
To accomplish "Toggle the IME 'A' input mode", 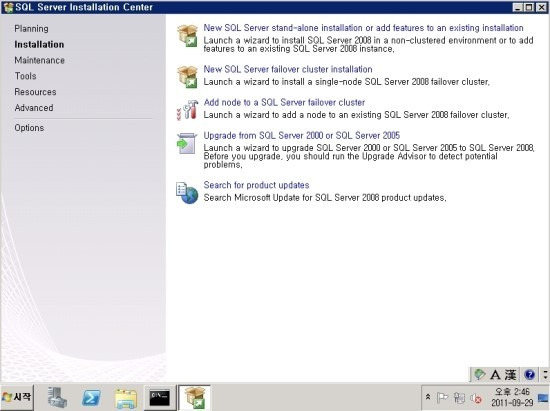I will click(495, 375).
